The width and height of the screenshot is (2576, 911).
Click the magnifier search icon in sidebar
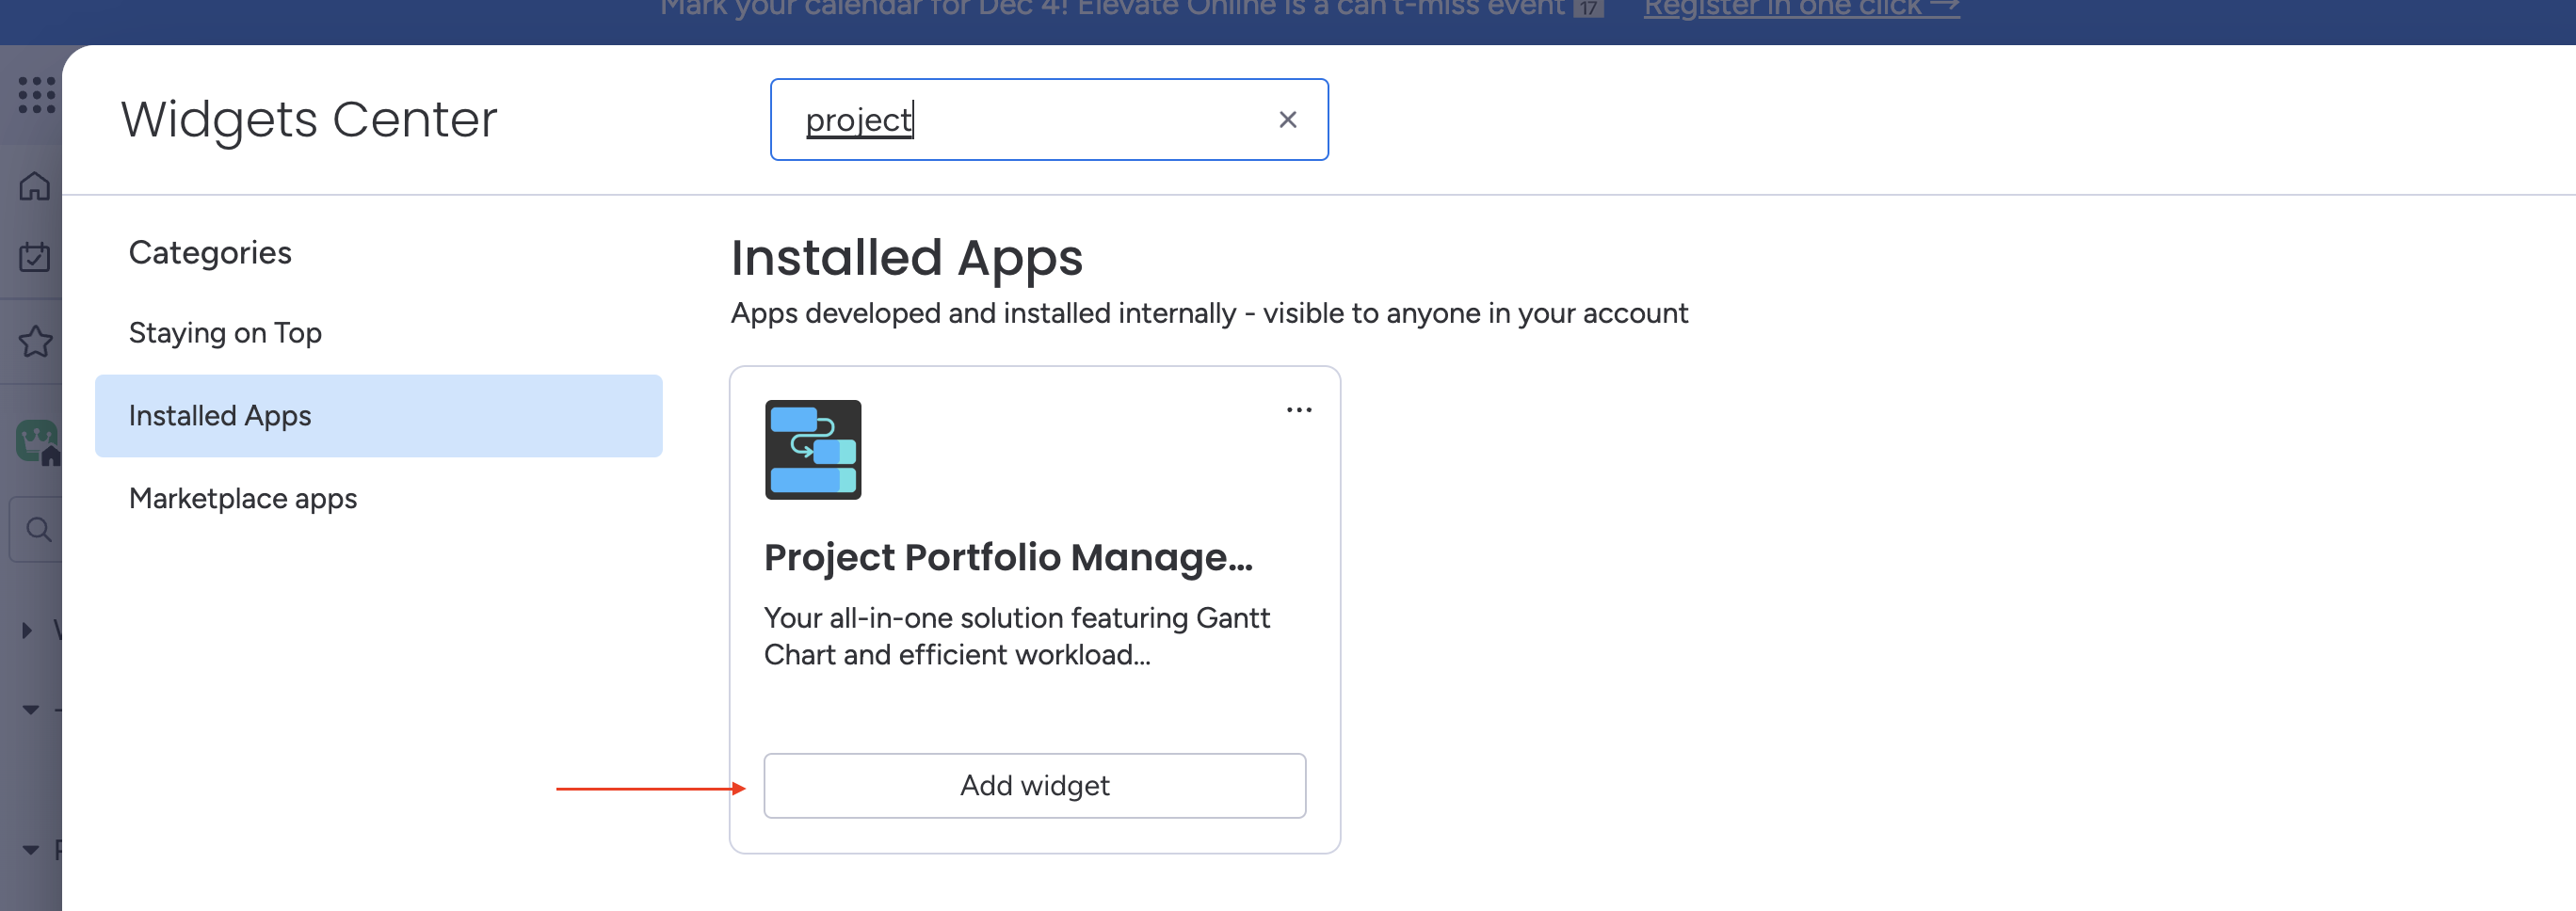(38, 529)
